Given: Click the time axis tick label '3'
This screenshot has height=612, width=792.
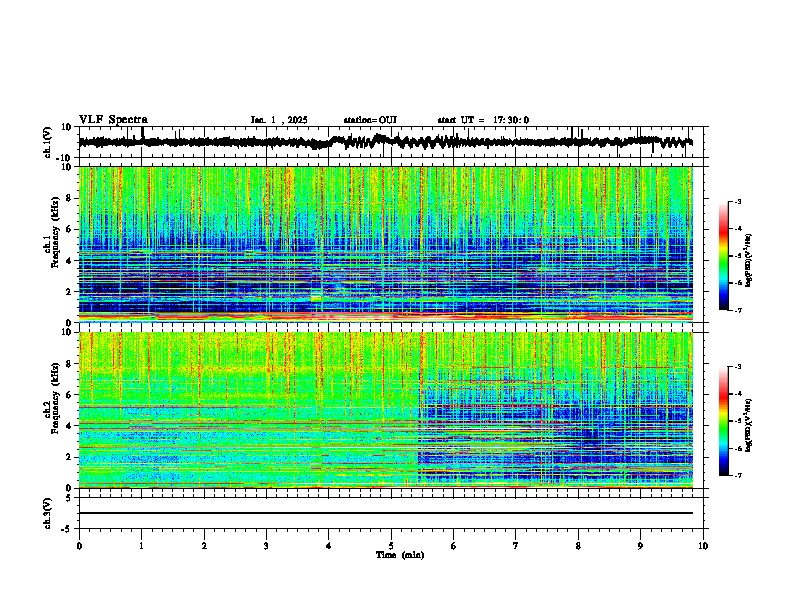Looking at the screenshot, I should pos(266,546).
